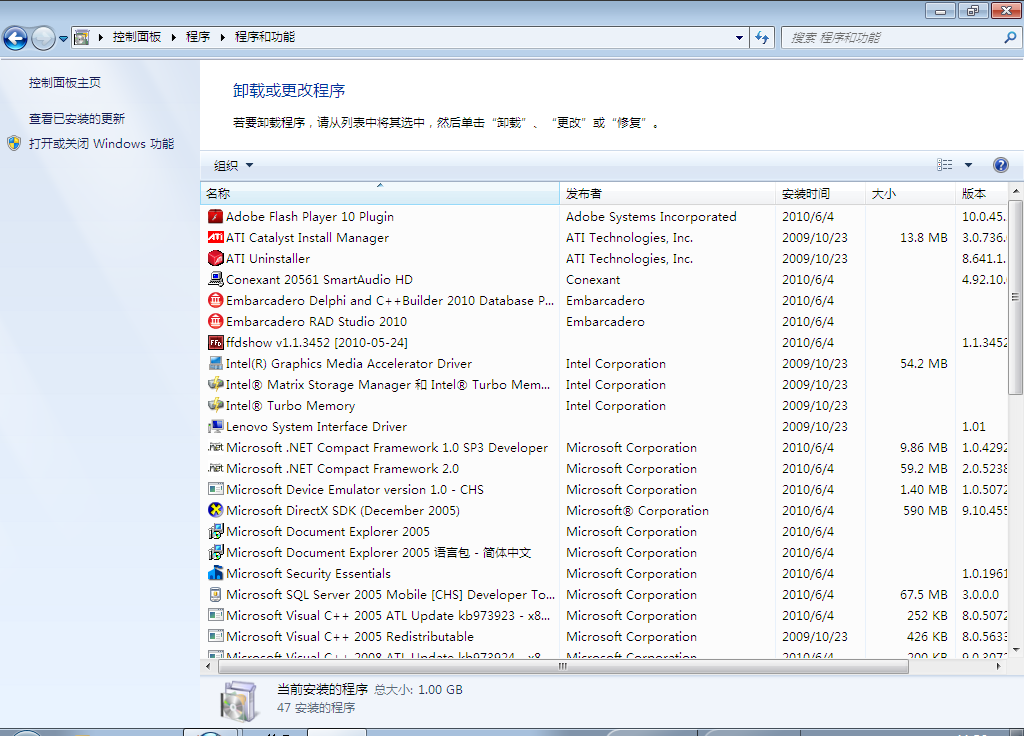Click the ATI Uninstaller icon

[216, 258]
